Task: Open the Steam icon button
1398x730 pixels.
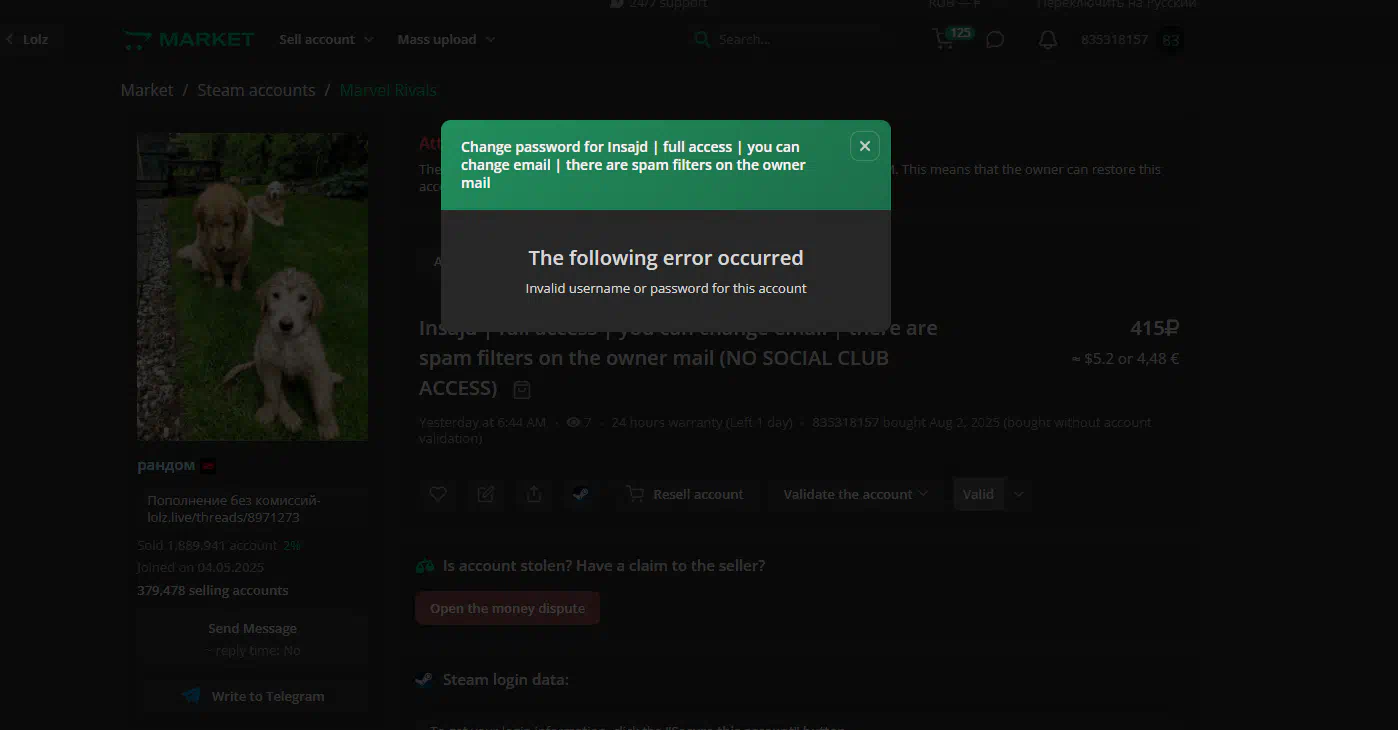Action: pos(581,494)
